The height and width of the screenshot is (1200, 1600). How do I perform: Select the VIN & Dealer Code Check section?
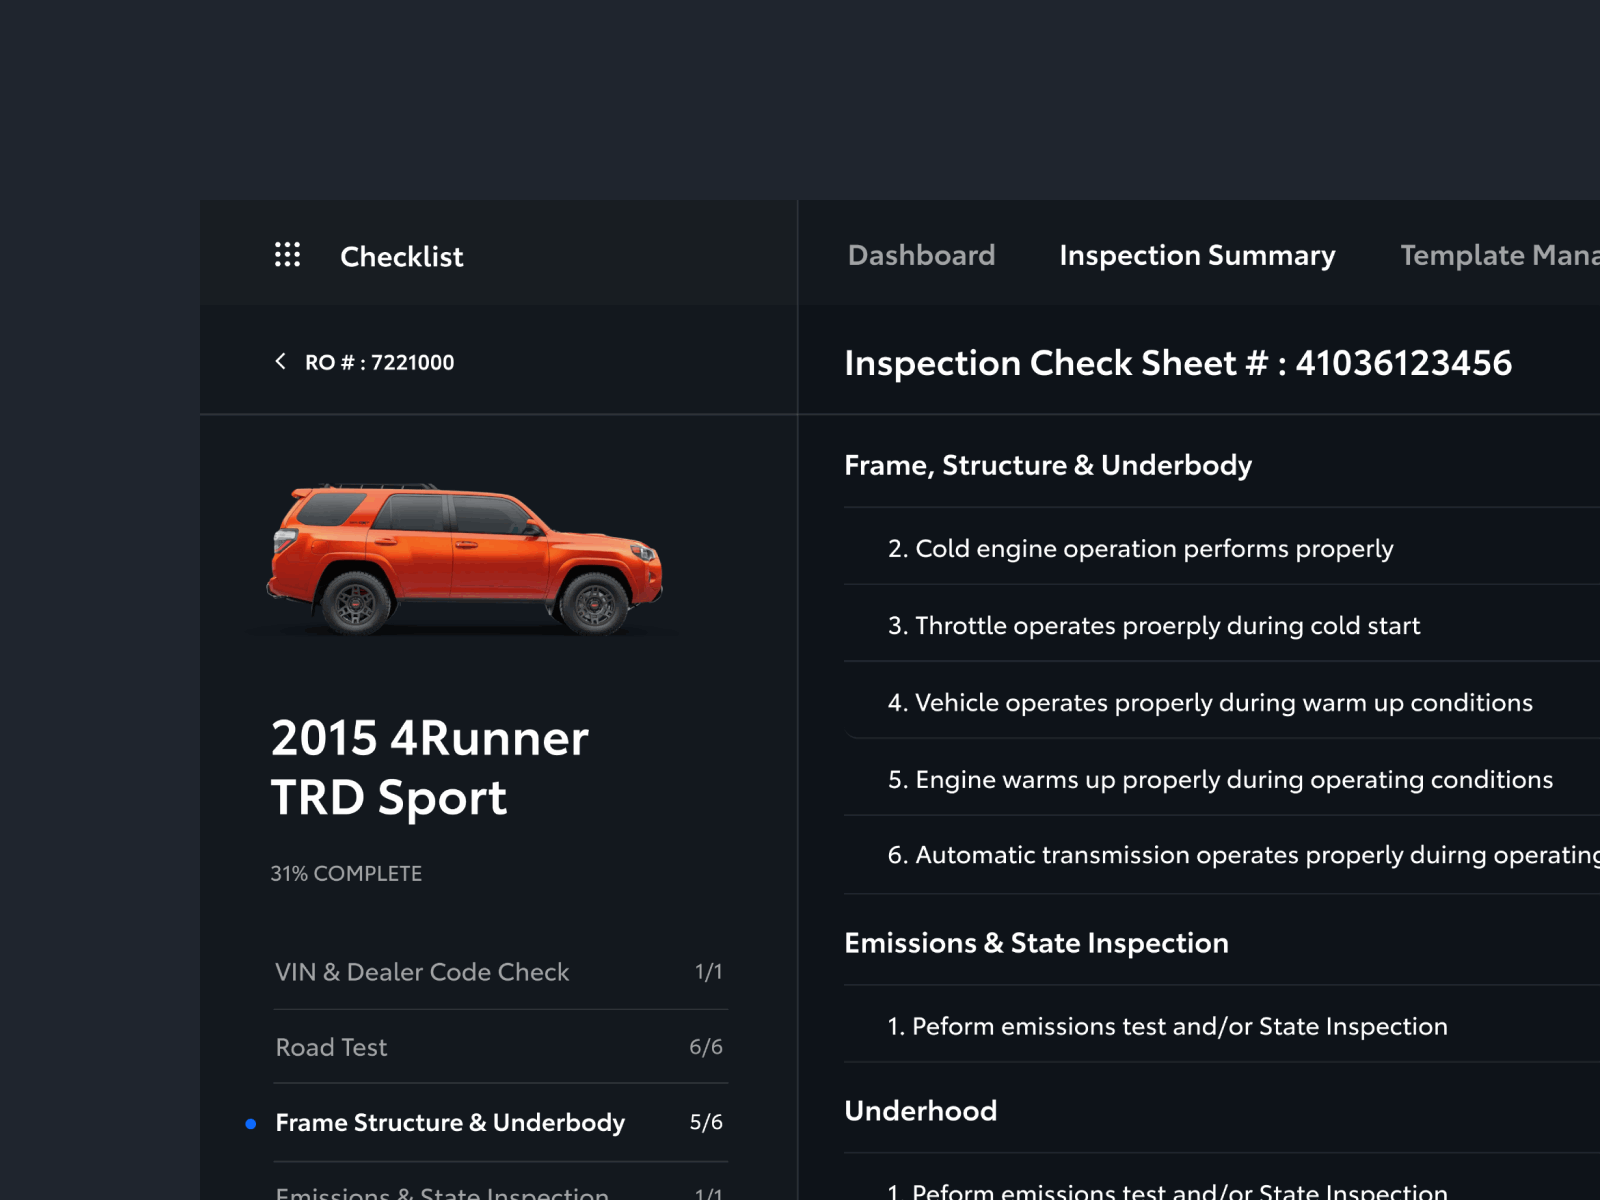pyautogui.click(x=422, y=971)
